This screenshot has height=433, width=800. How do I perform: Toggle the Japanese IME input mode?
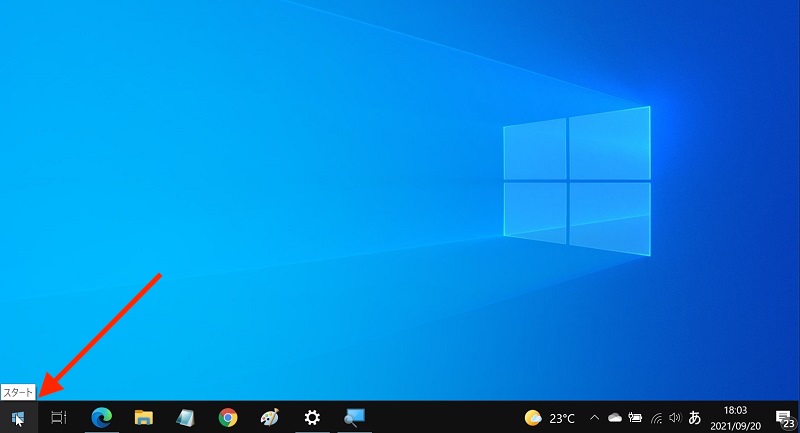tap(695, 417)
